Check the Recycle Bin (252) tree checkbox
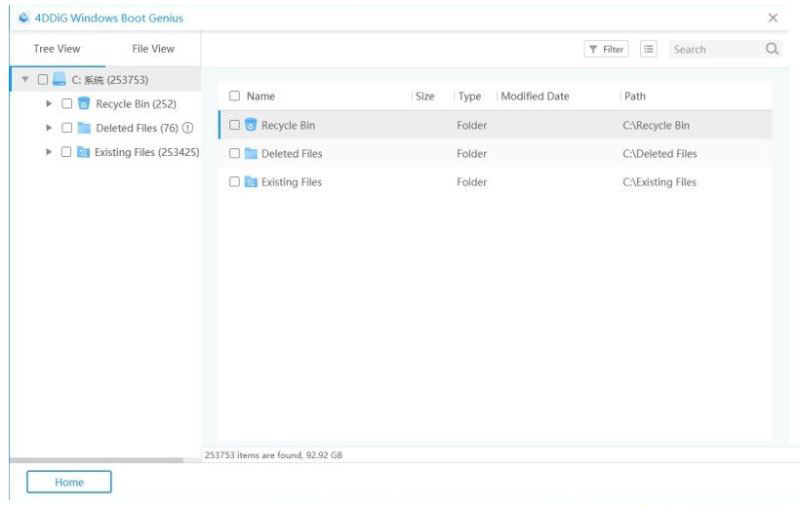800x508 pixels. click(x=67, y=104)
